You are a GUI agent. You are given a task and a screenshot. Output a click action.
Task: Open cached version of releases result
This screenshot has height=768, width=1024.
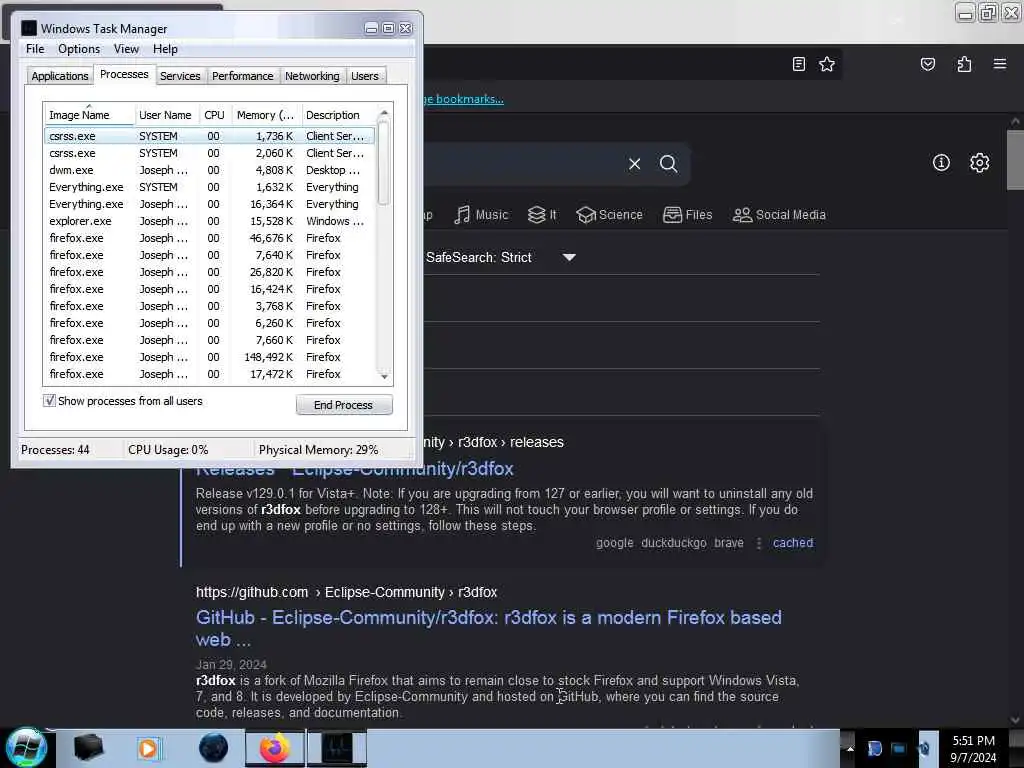coord(793,543)
